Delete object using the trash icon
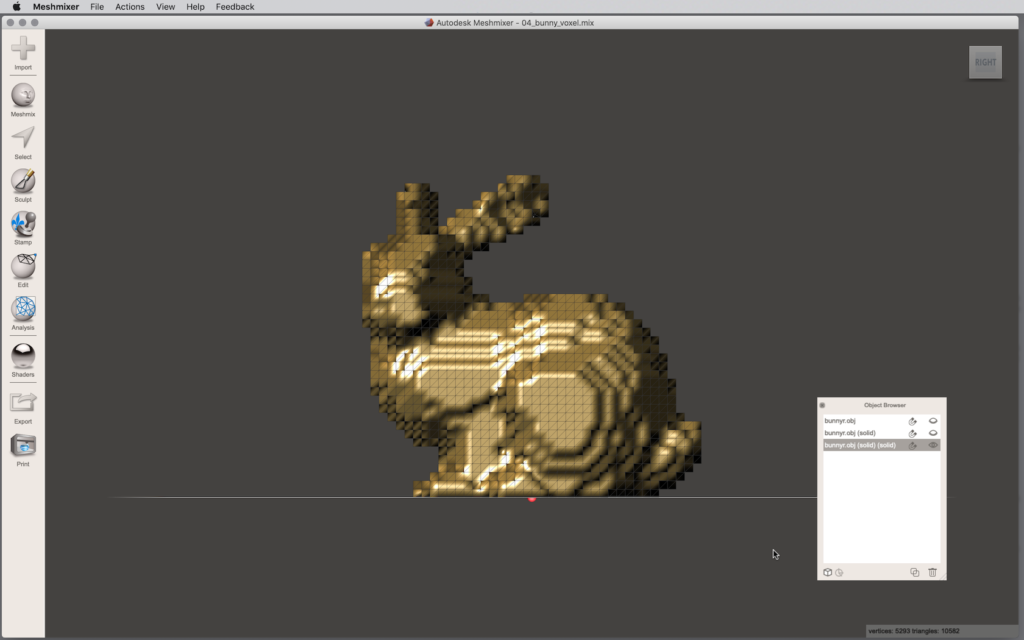 932,572
